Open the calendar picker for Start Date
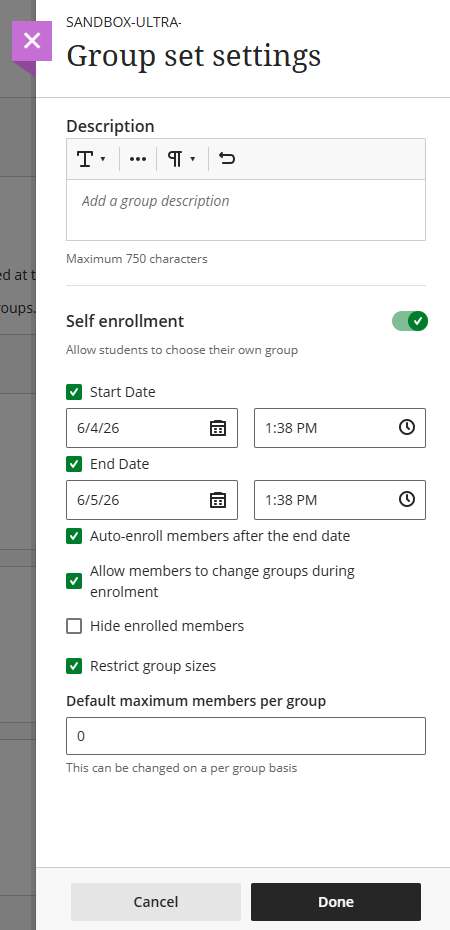The image size is (450, 930). (218, 428)
